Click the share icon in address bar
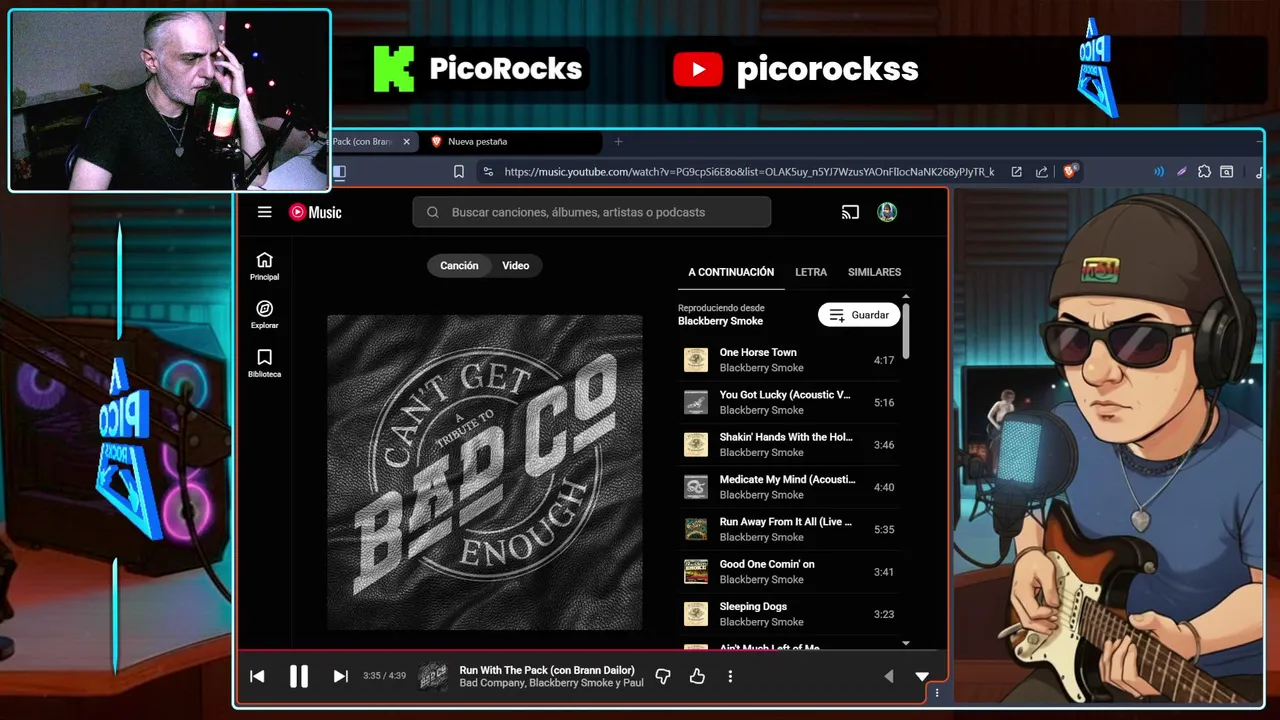 tap(1042, 172)
